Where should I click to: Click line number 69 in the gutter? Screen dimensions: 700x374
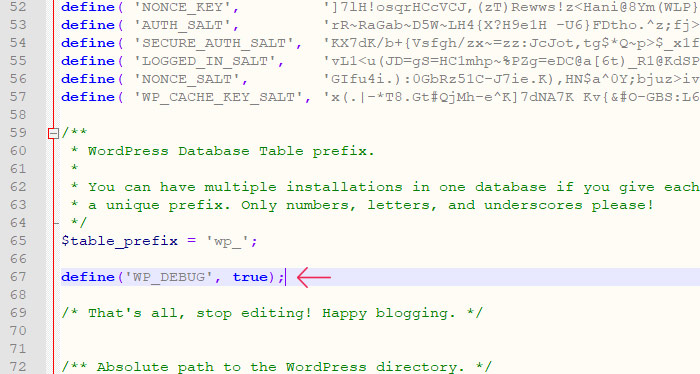pyautogui.click(x=18, y=313)
